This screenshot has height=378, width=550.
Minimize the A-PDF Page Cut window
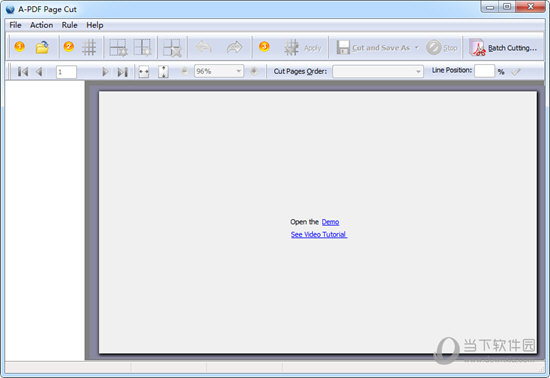[x=490, y=7]
